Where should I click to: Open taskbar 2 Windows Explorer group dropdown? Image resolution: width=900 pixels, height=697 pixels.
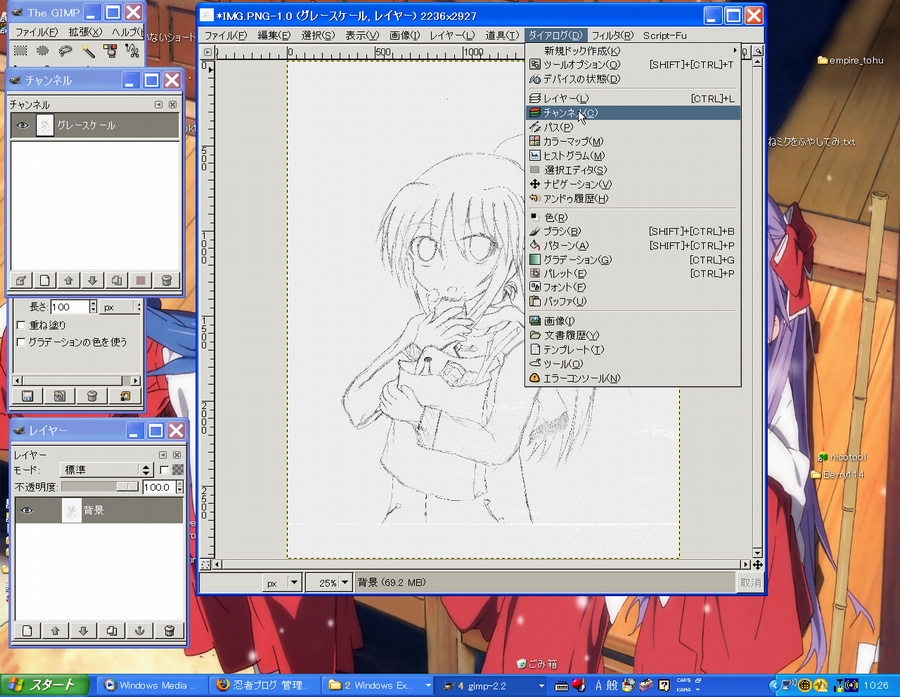click(x=428, y=686)
